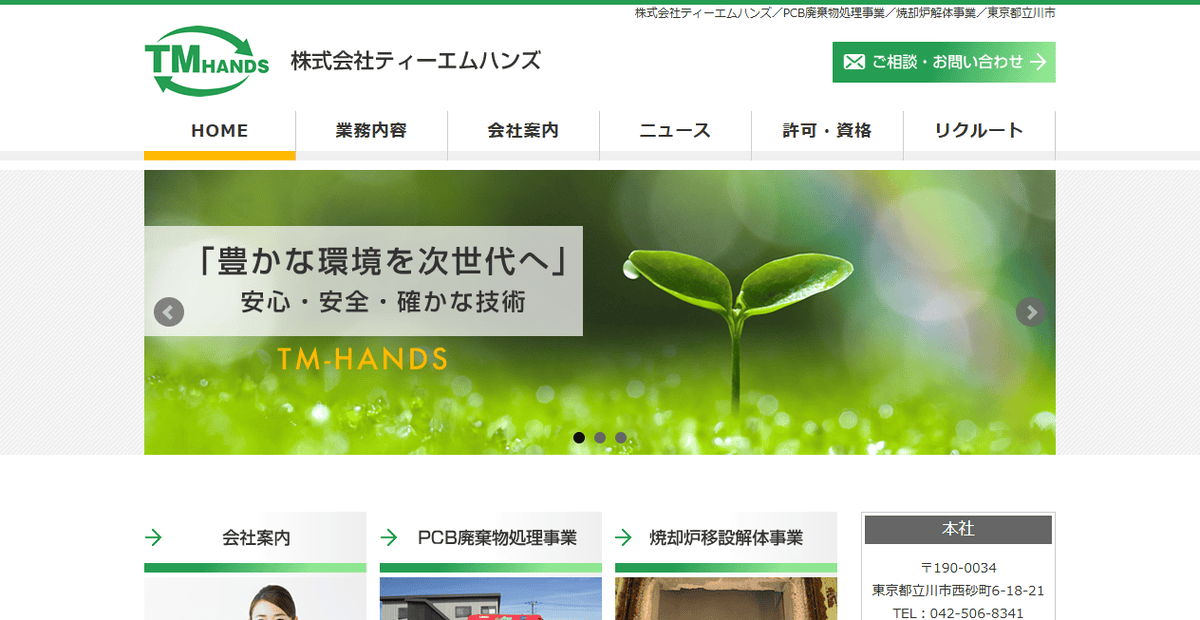
Task: Select the third carousel slide dot
Action: tap(621, 437)
